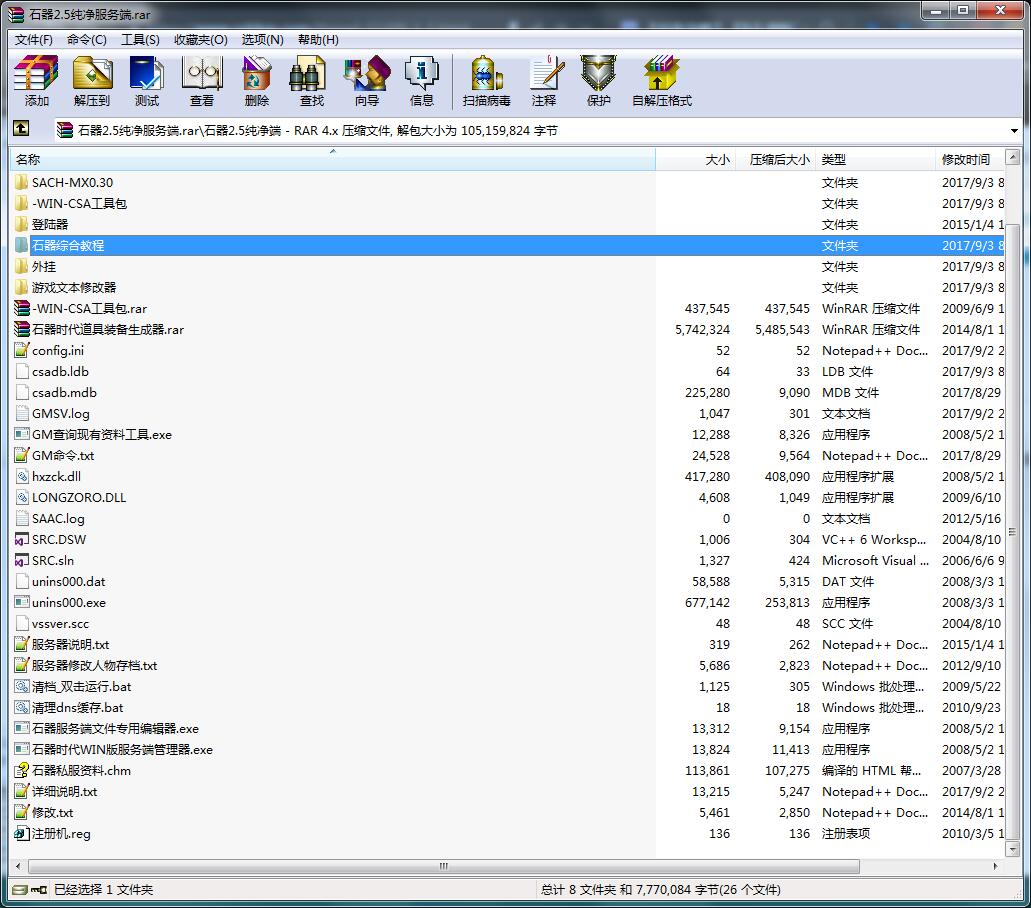Screen dimensions: 1031x908
Task: Click the 测试 (Test) toolbar icon
Action: point(147,73)
